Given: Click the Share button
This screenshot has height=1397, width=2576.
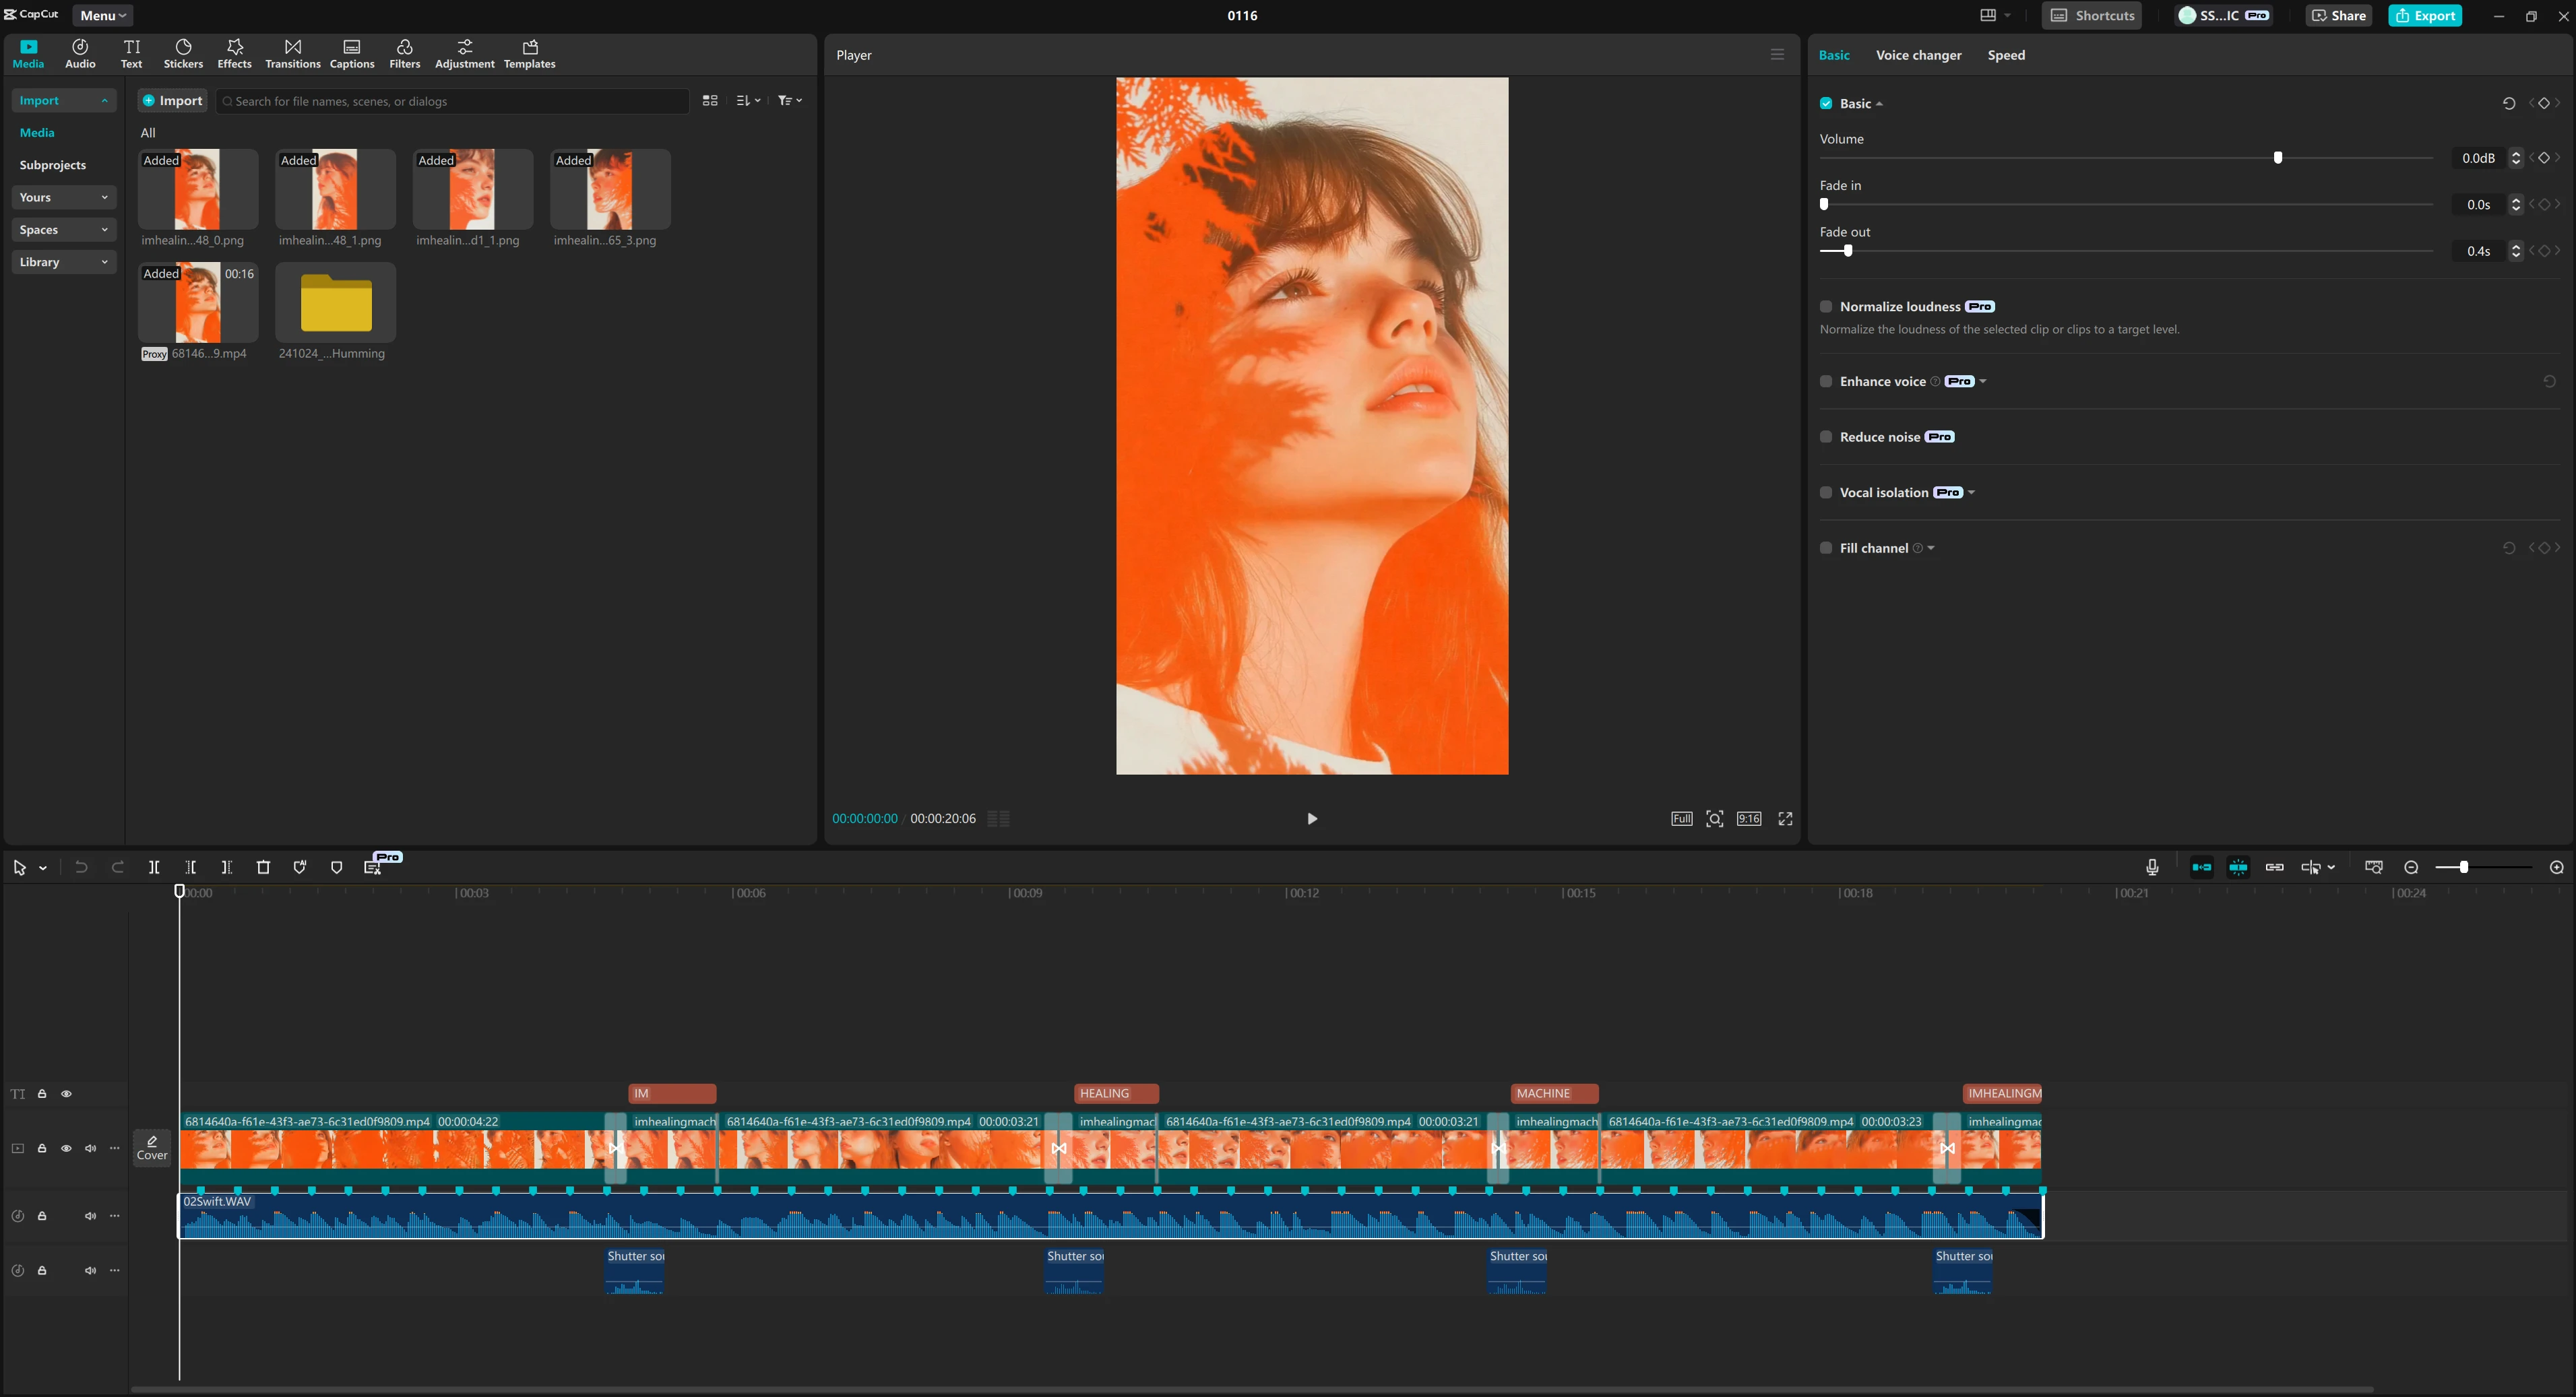Looking at the screenshot, I should [x=2338, y=15].
